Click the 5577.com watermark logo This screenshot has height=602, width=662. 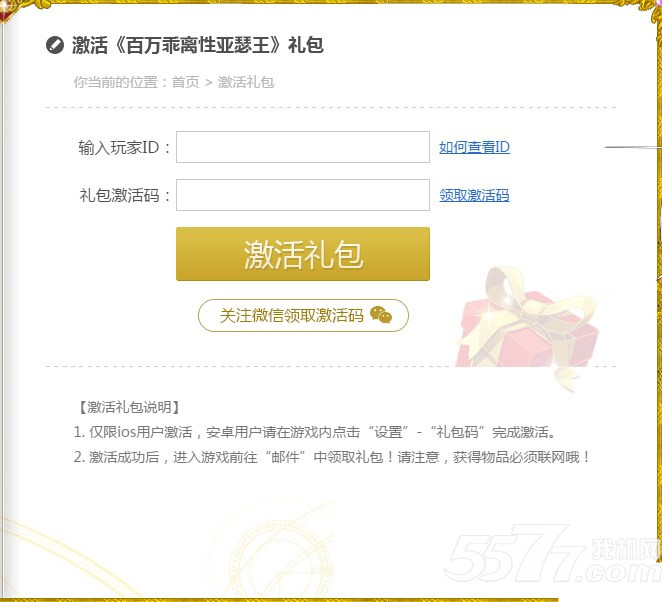click(553, 553)
